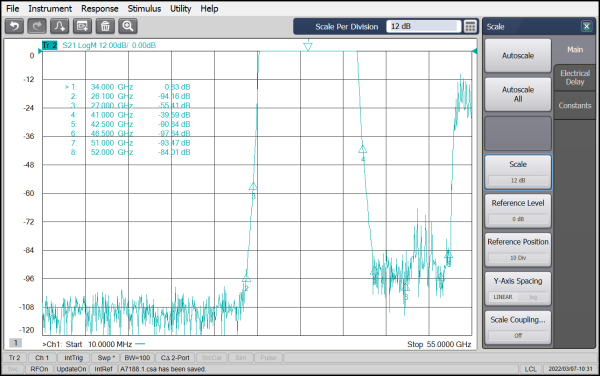Image resolution: width=600 pixels, height=376 pixels.
Task: Close the Scale panel
Action: pyautogui.click(x=586, y=26)
